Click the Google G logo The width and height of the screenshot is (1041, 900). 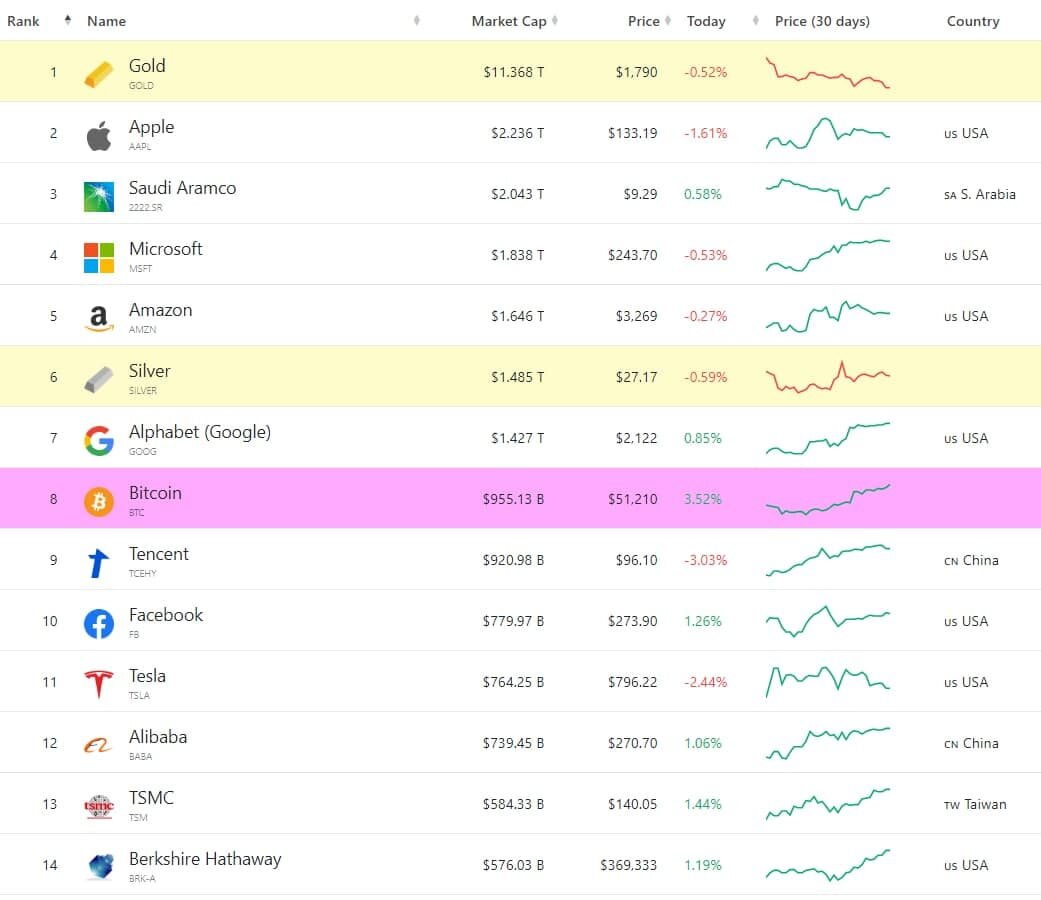coord(98,441)
